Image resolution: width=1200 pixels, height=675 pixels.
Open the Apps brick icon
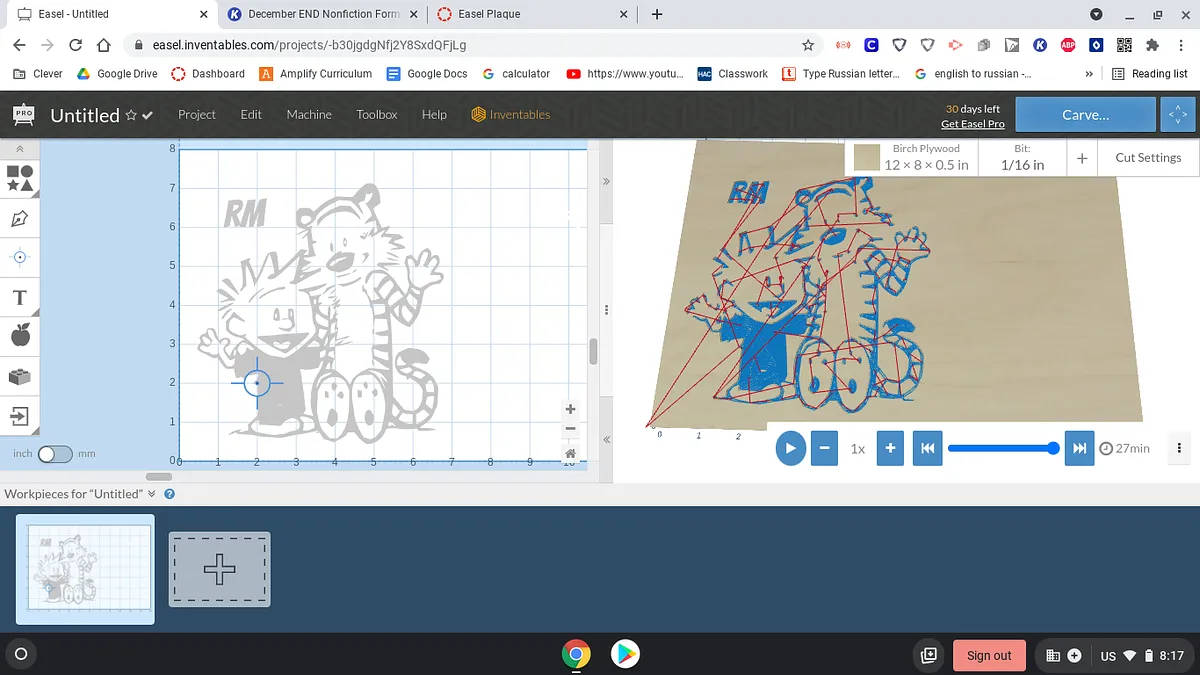pos(20,376)
